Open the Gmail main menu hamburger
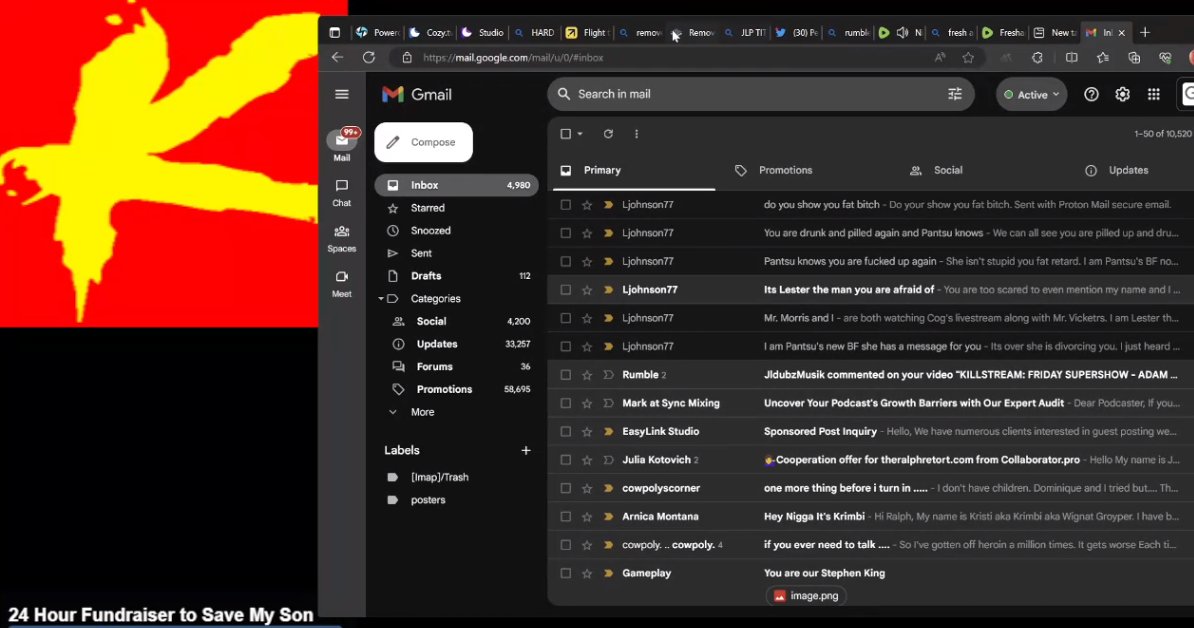Viewport: 1194px width, 628px height. [341, 94]
